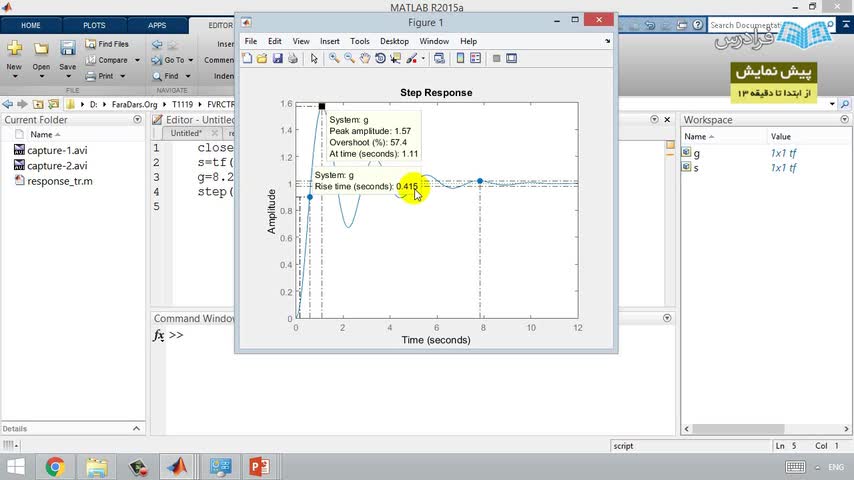Select variable s in Workspace
Viewport: 854px width, 480px height.
pos(697,168)
